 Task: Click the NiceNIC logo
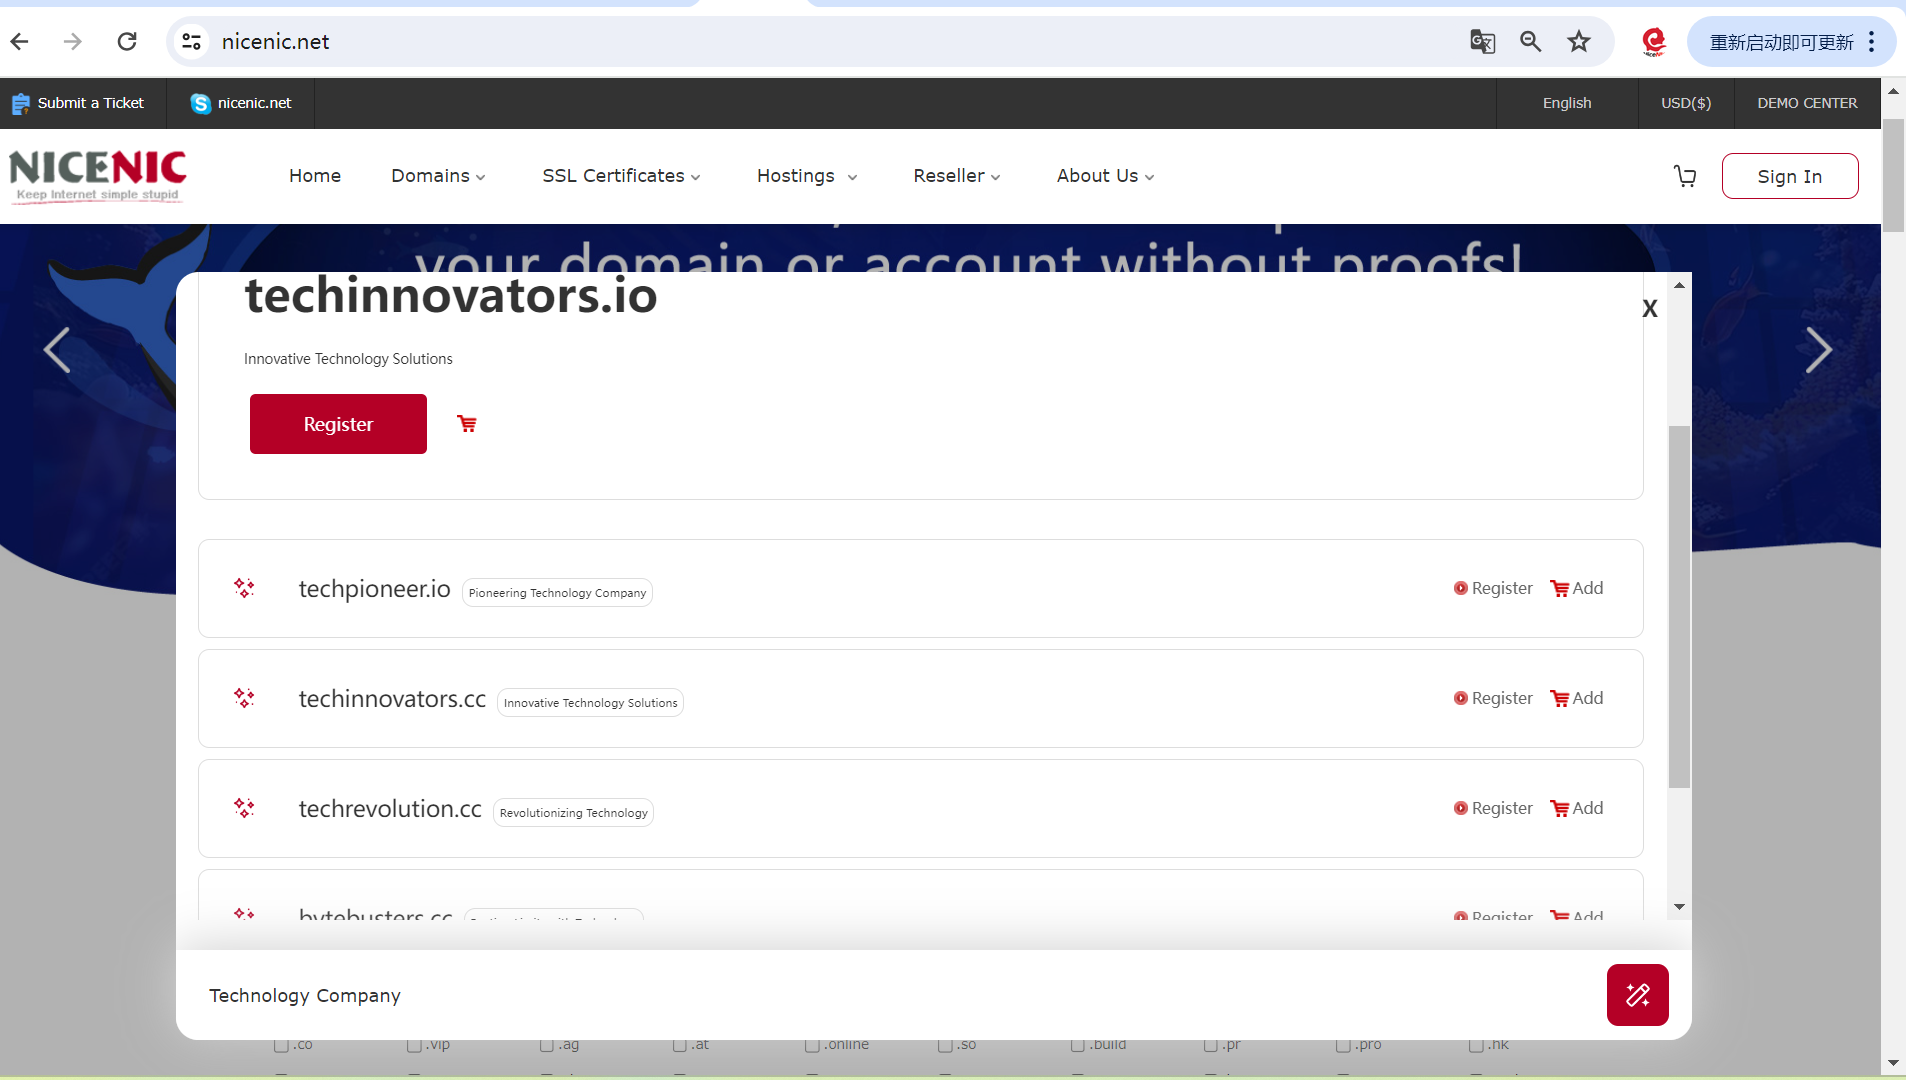pyautogui.click(x=98, y=176)
